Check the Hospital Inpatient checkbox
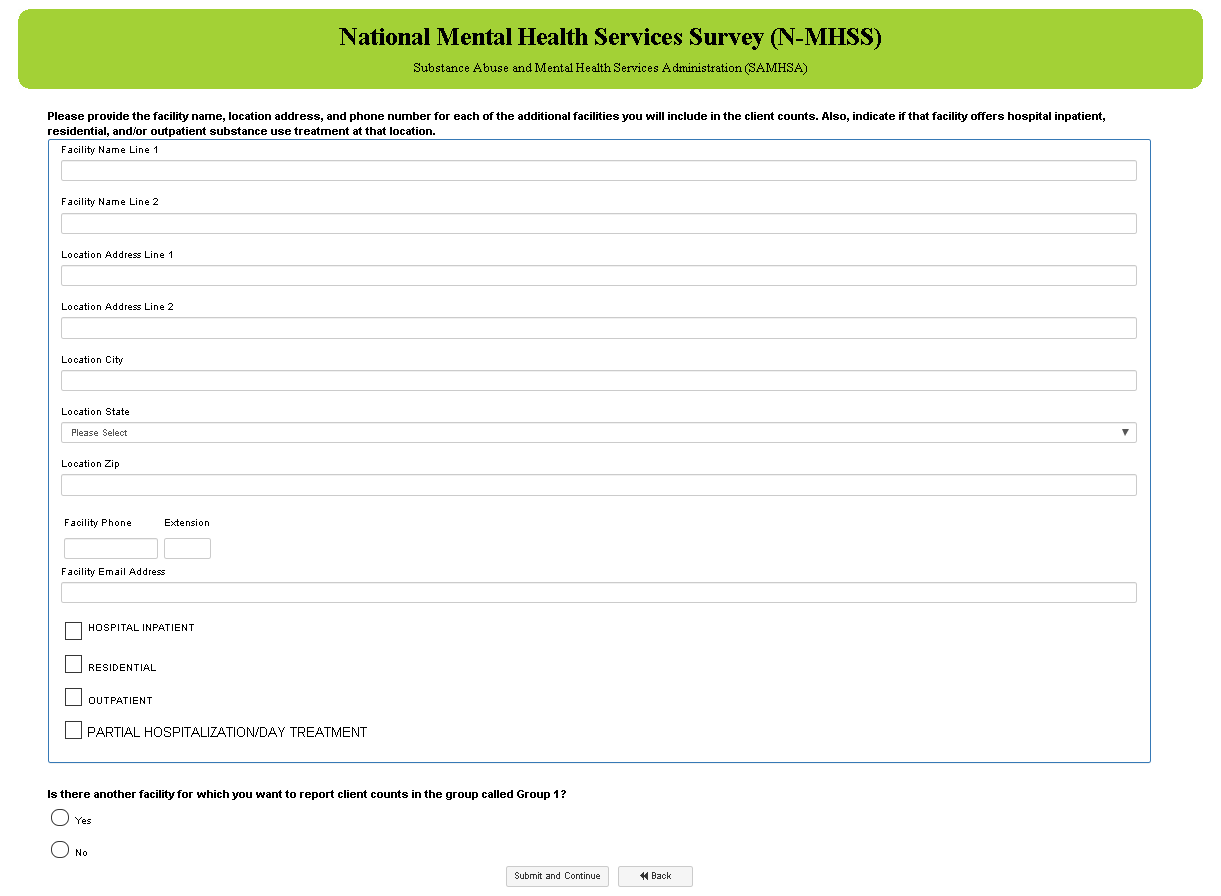This screenshot has height=896, width=1221. click(x=73, y=631)
